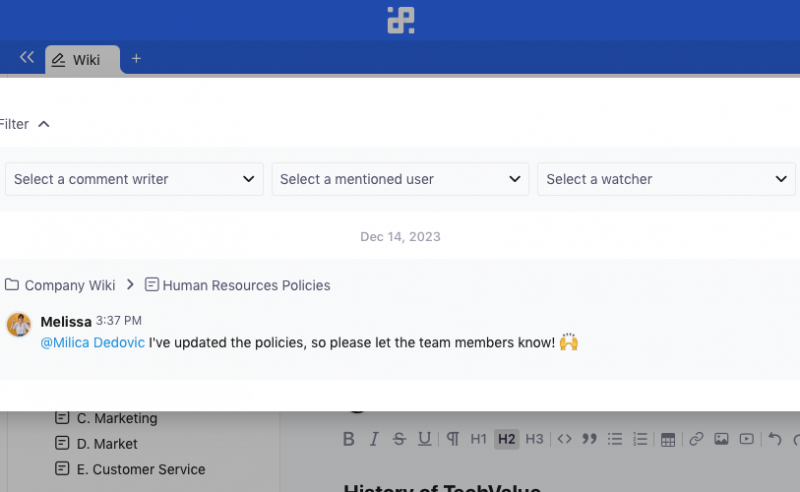The height and width of the screenshot is (492, 800).
Task: Click the Bold formatting icon
Action: (x=349, y=439)
